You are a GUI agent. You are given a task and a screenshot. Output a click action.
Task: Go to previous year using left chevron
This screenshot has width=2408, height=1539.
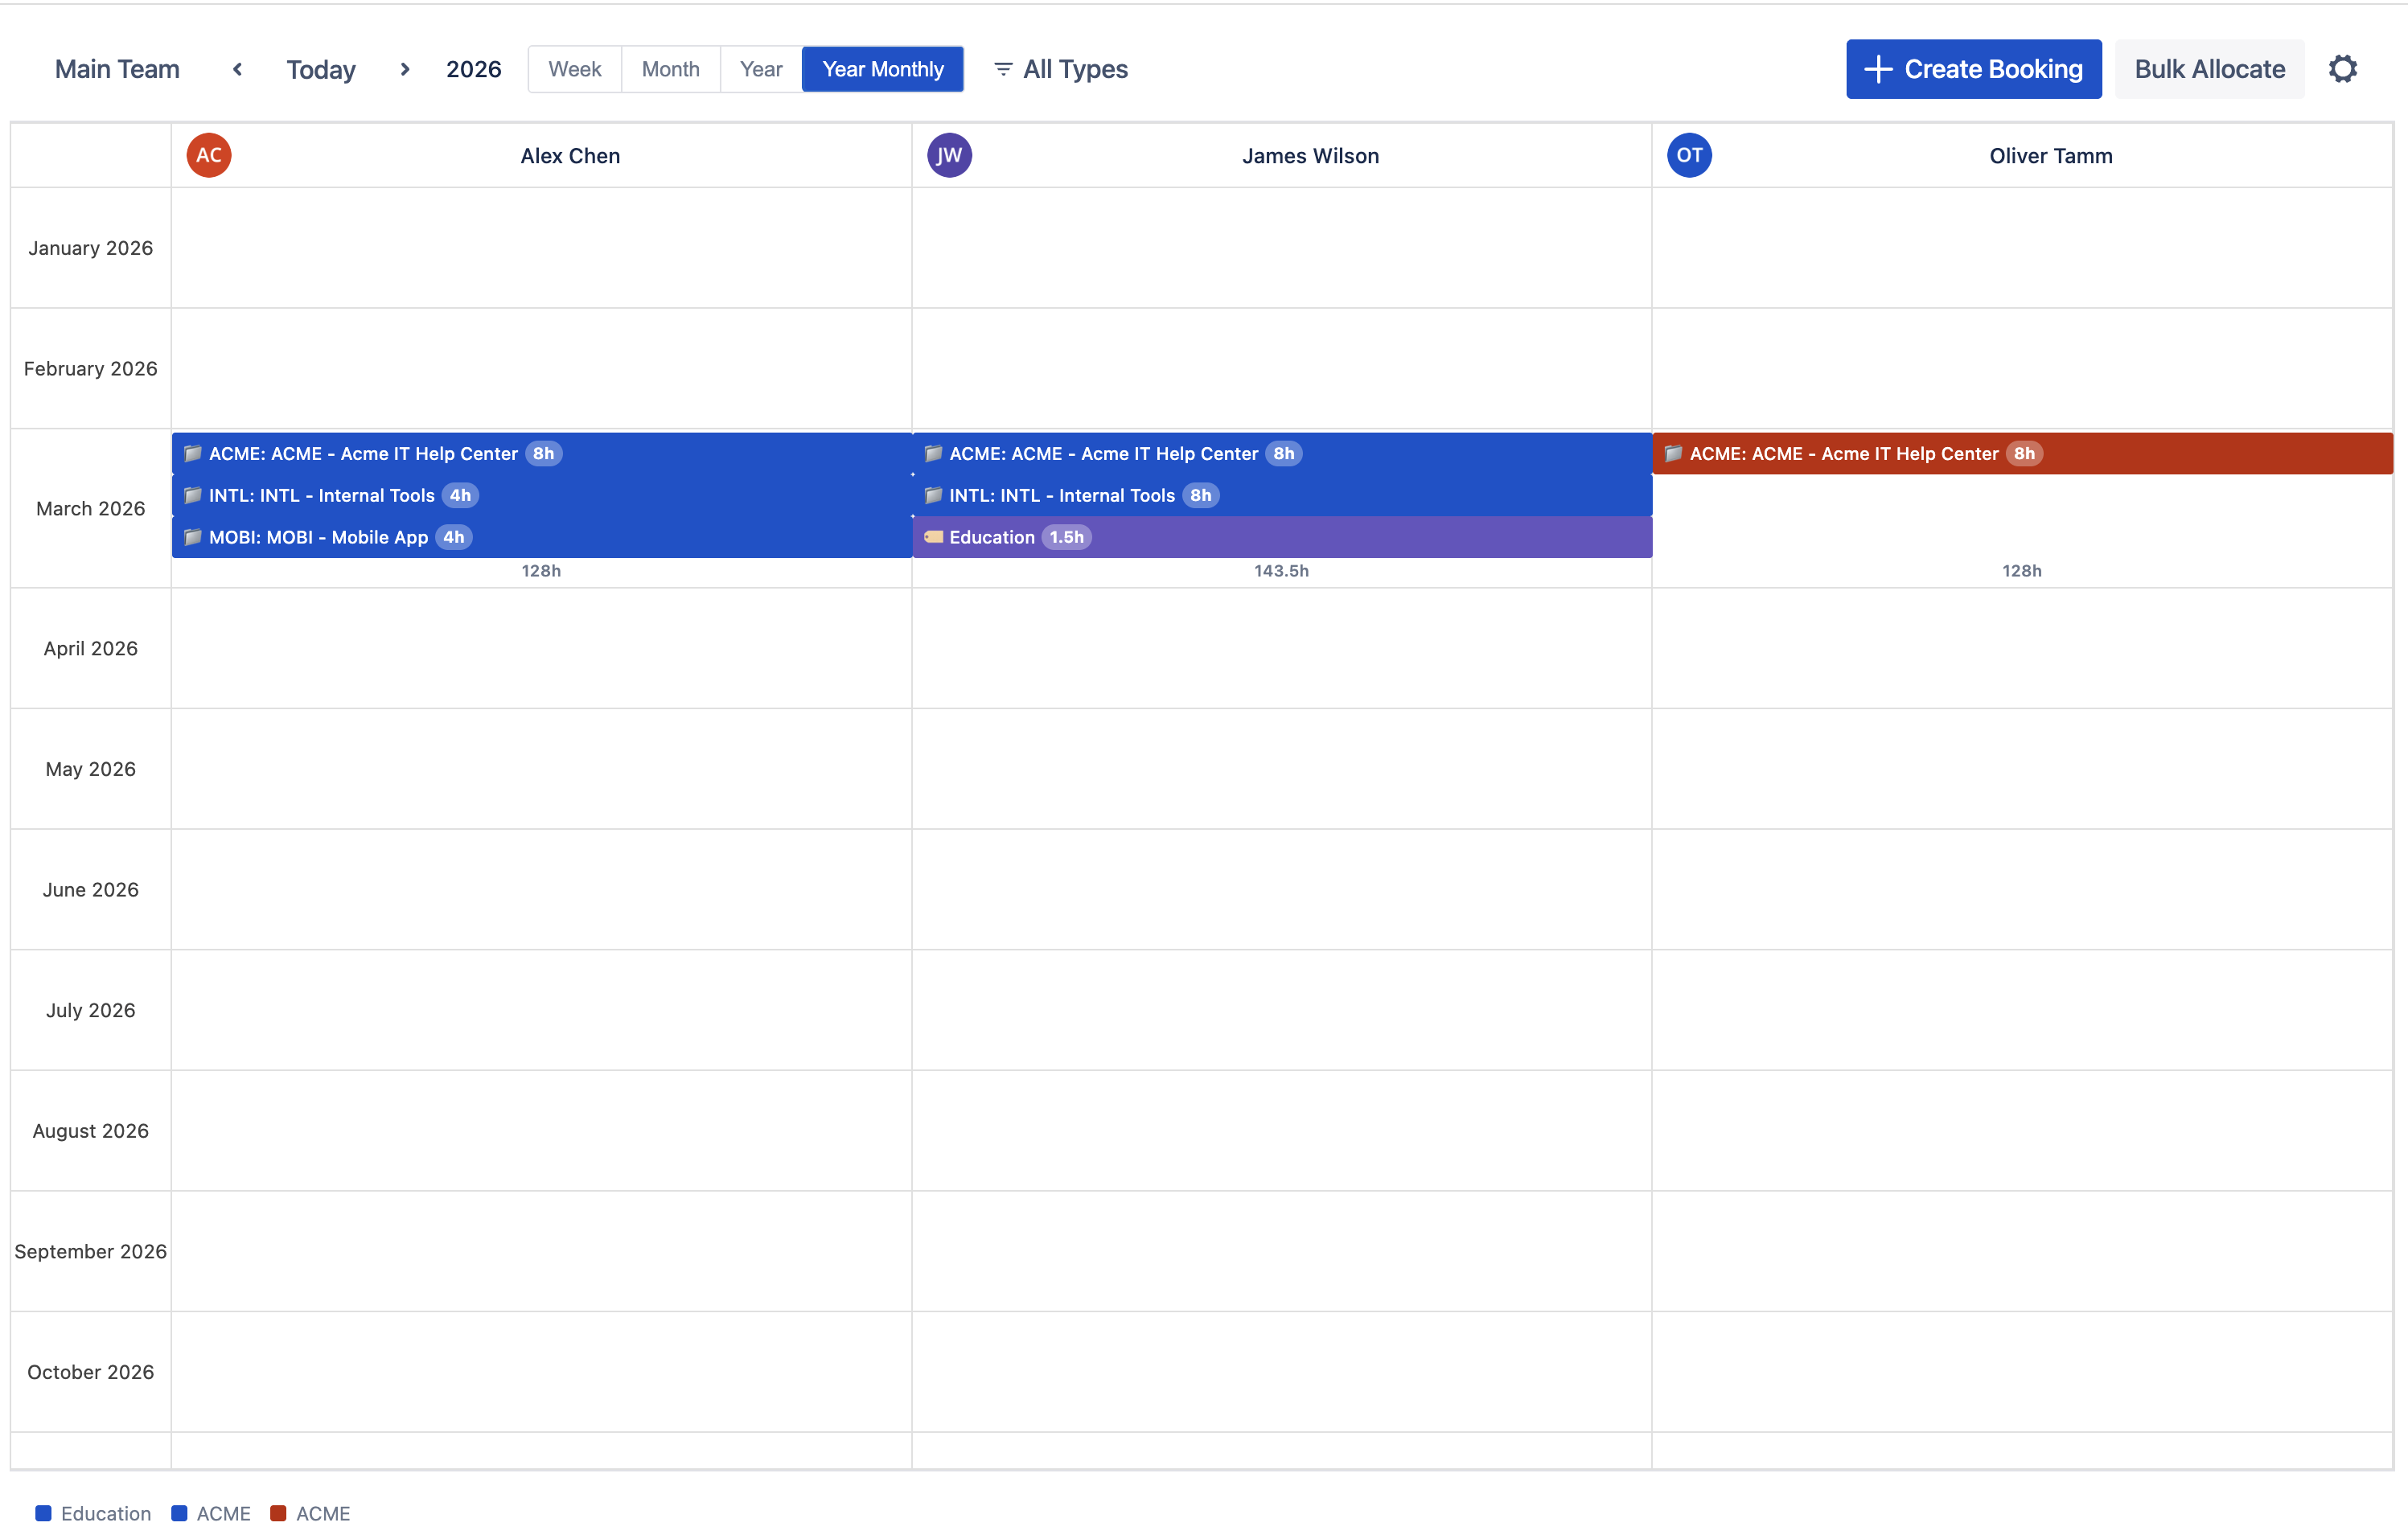pos(237,69)
